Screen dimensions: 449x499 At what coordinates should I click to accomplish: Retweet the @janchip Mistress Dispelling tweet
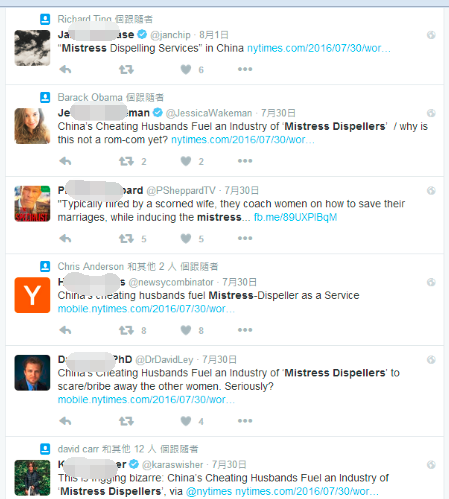(126, 69)
